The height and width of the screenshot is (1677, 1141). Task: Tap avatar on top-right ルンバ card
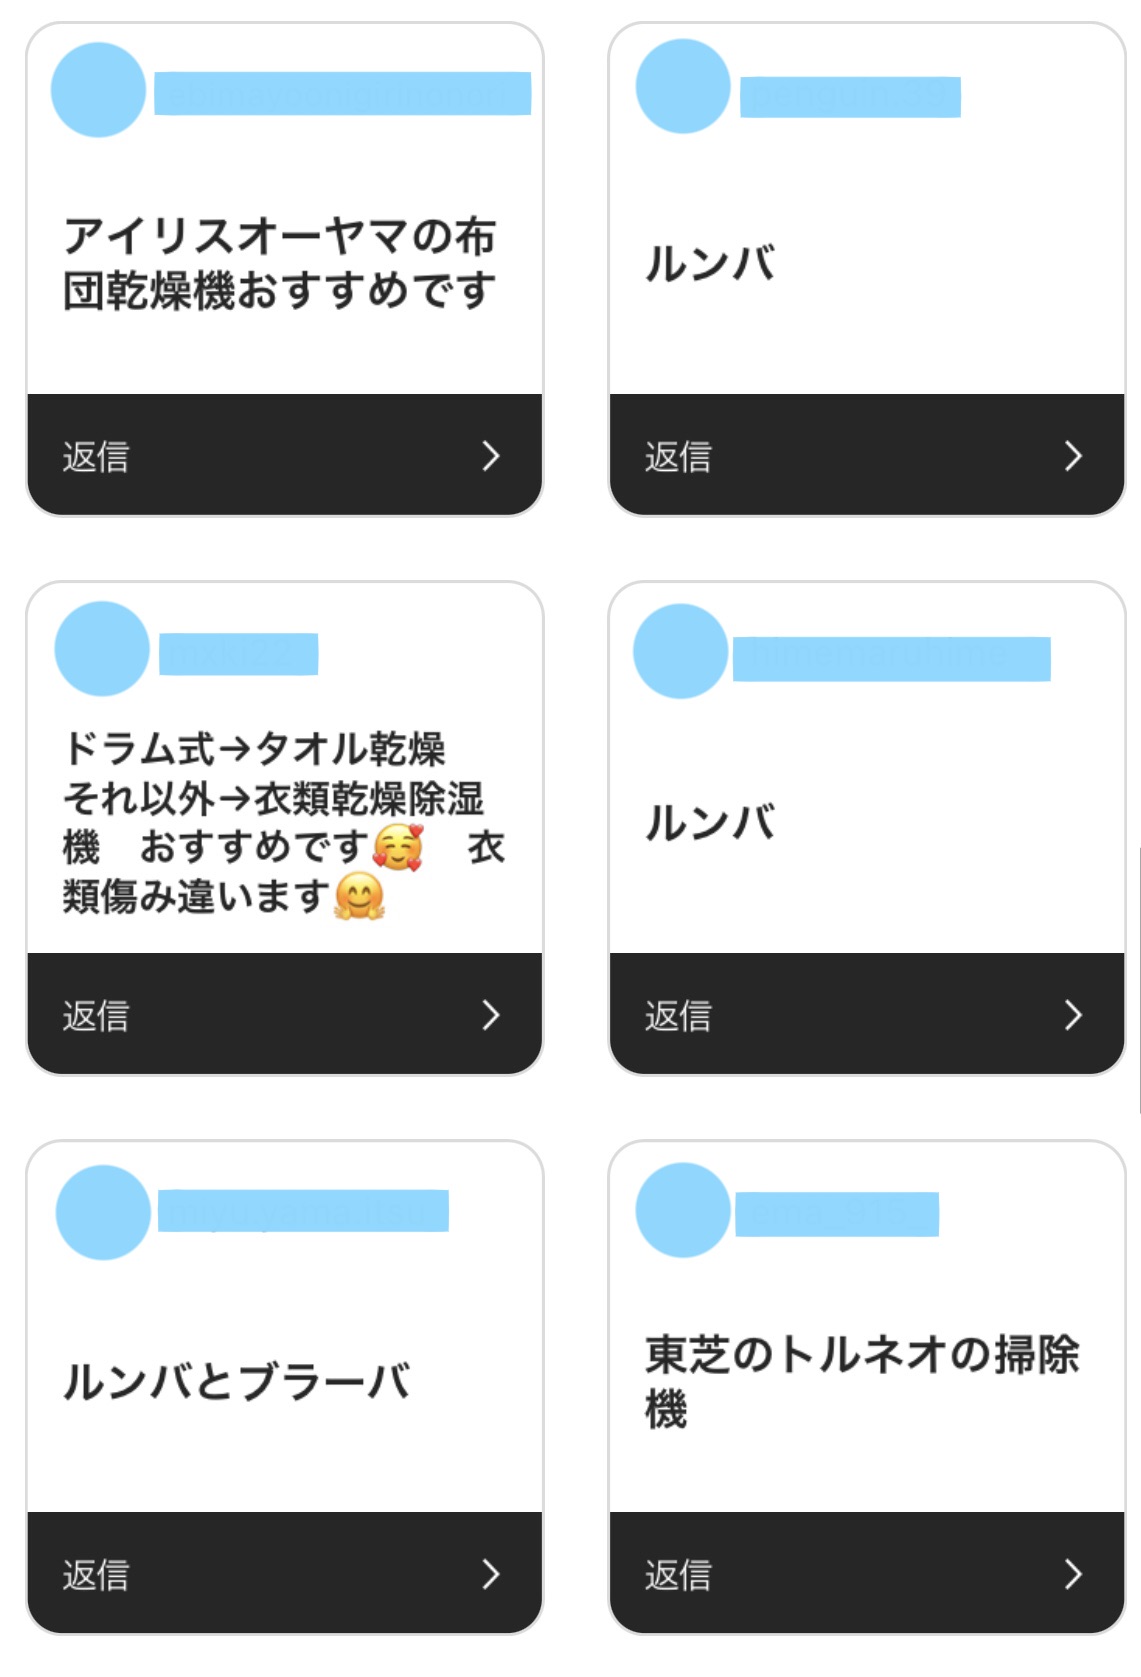(683, 87)
